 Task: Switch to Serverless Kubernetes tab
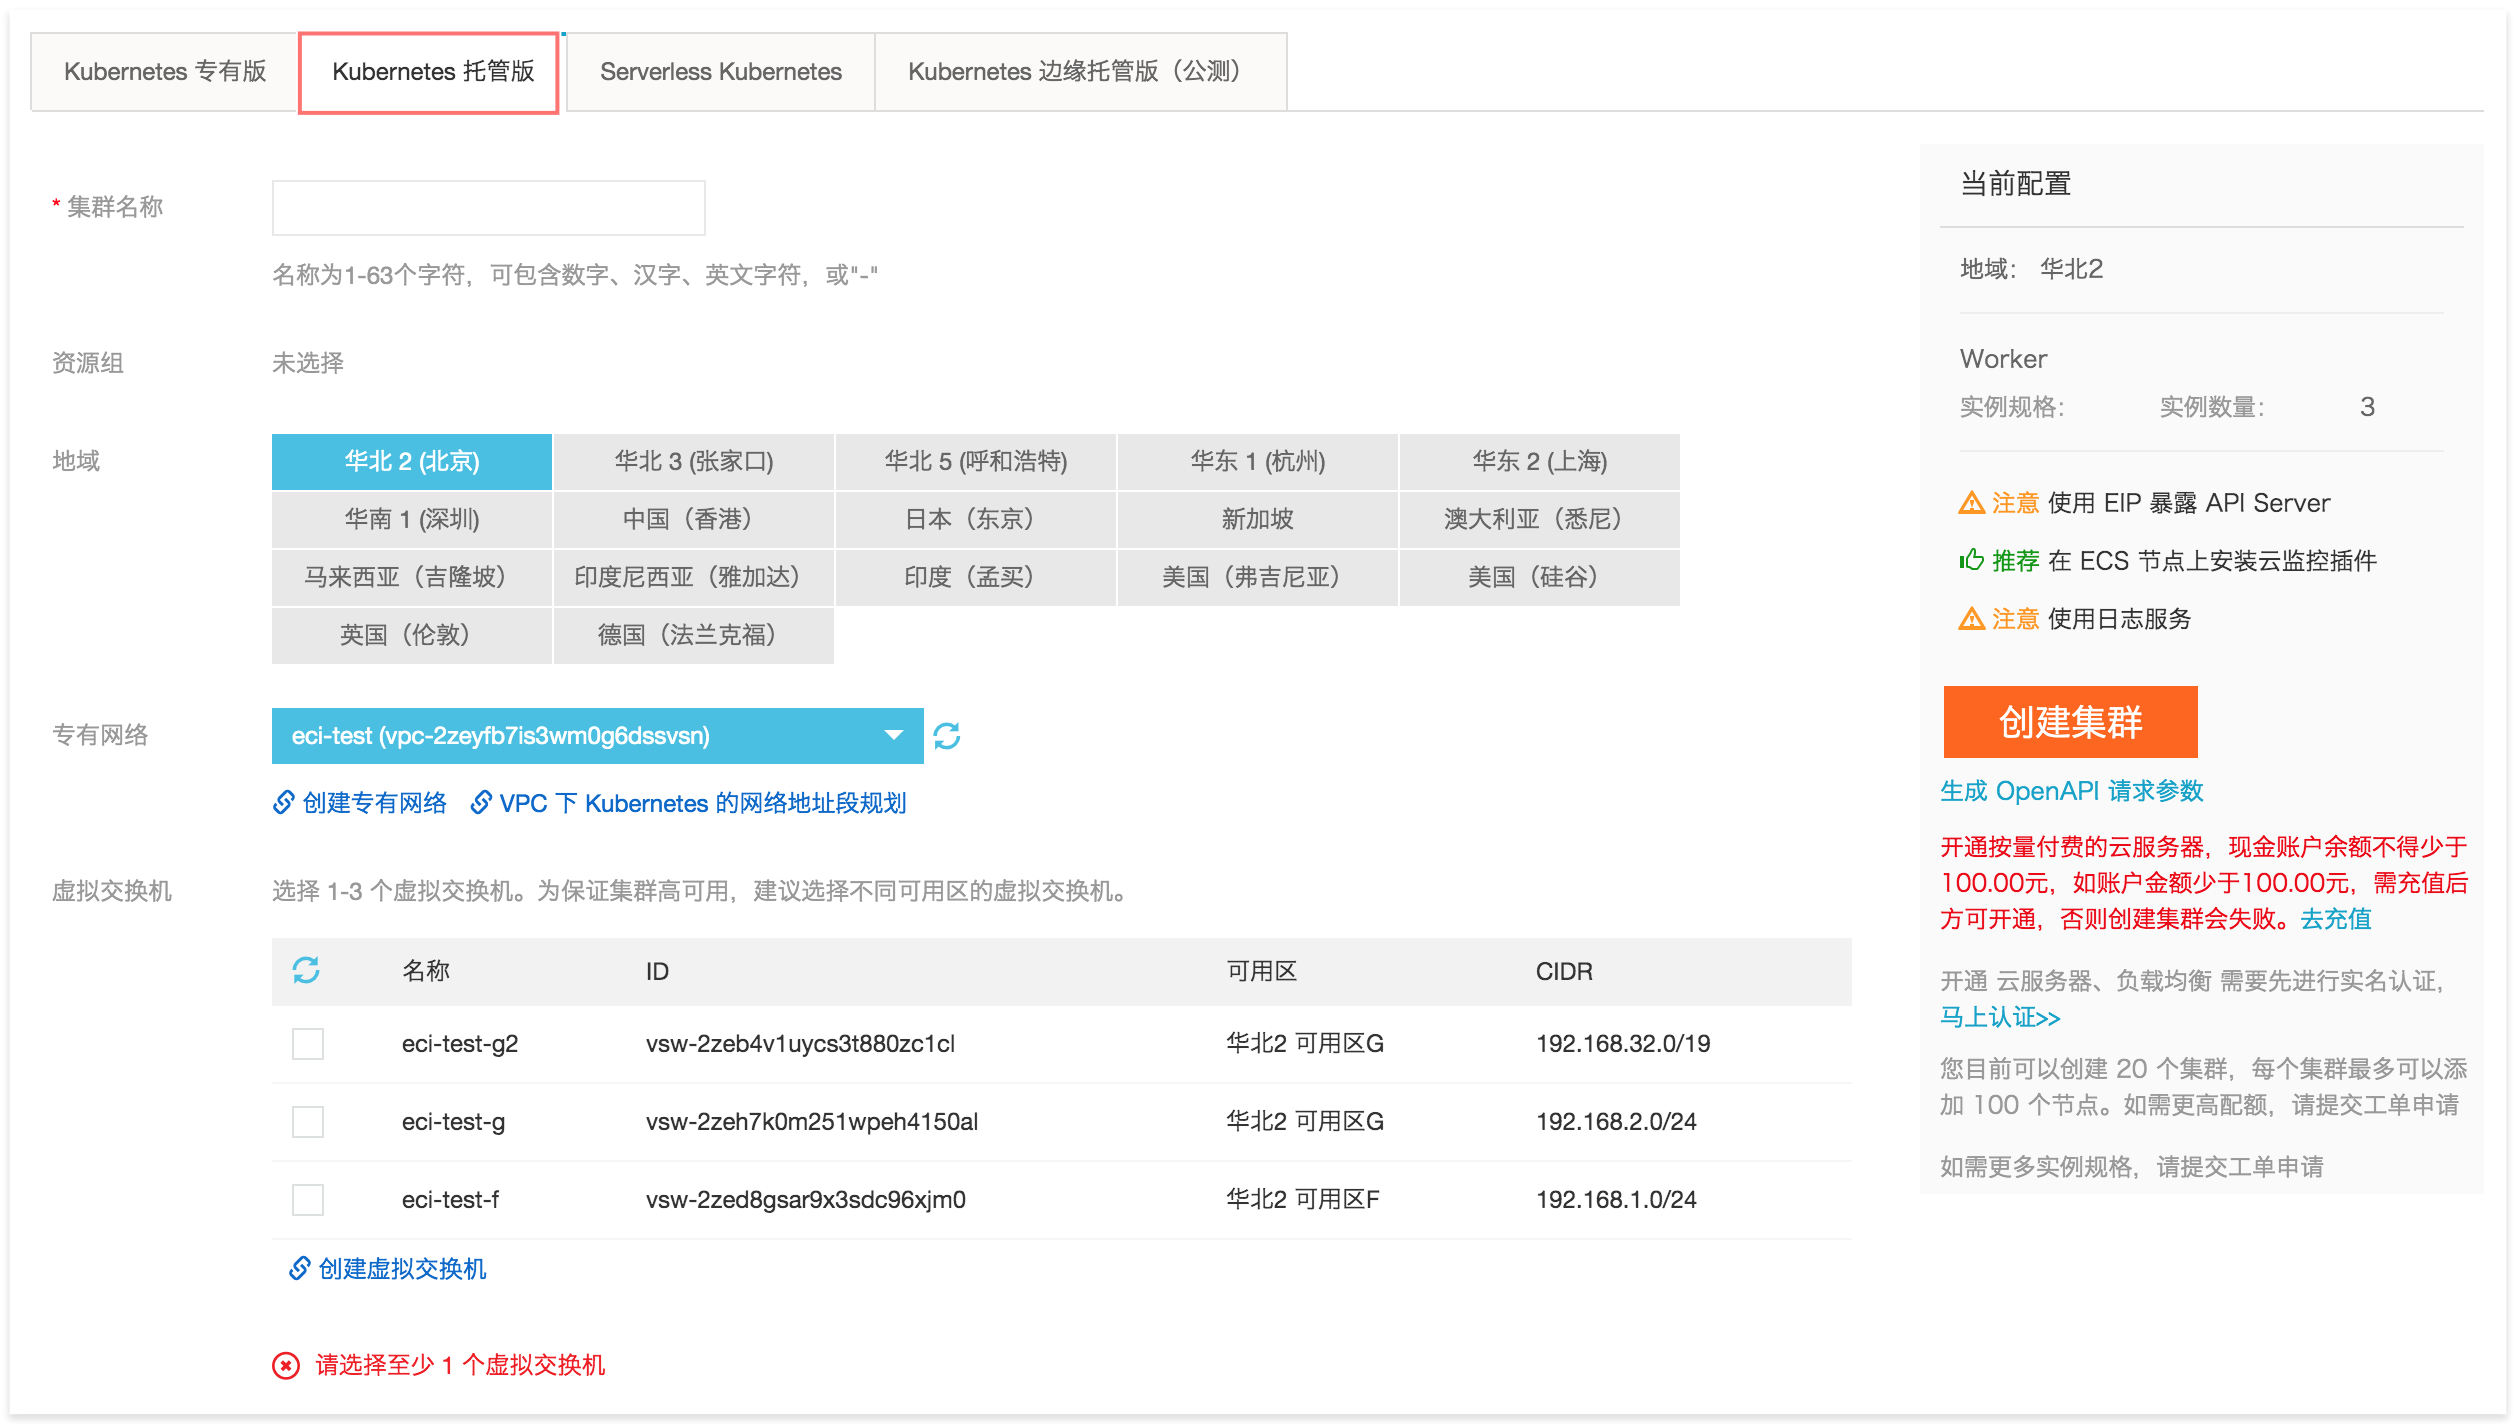pyautogui.click(x=720, y=72)
